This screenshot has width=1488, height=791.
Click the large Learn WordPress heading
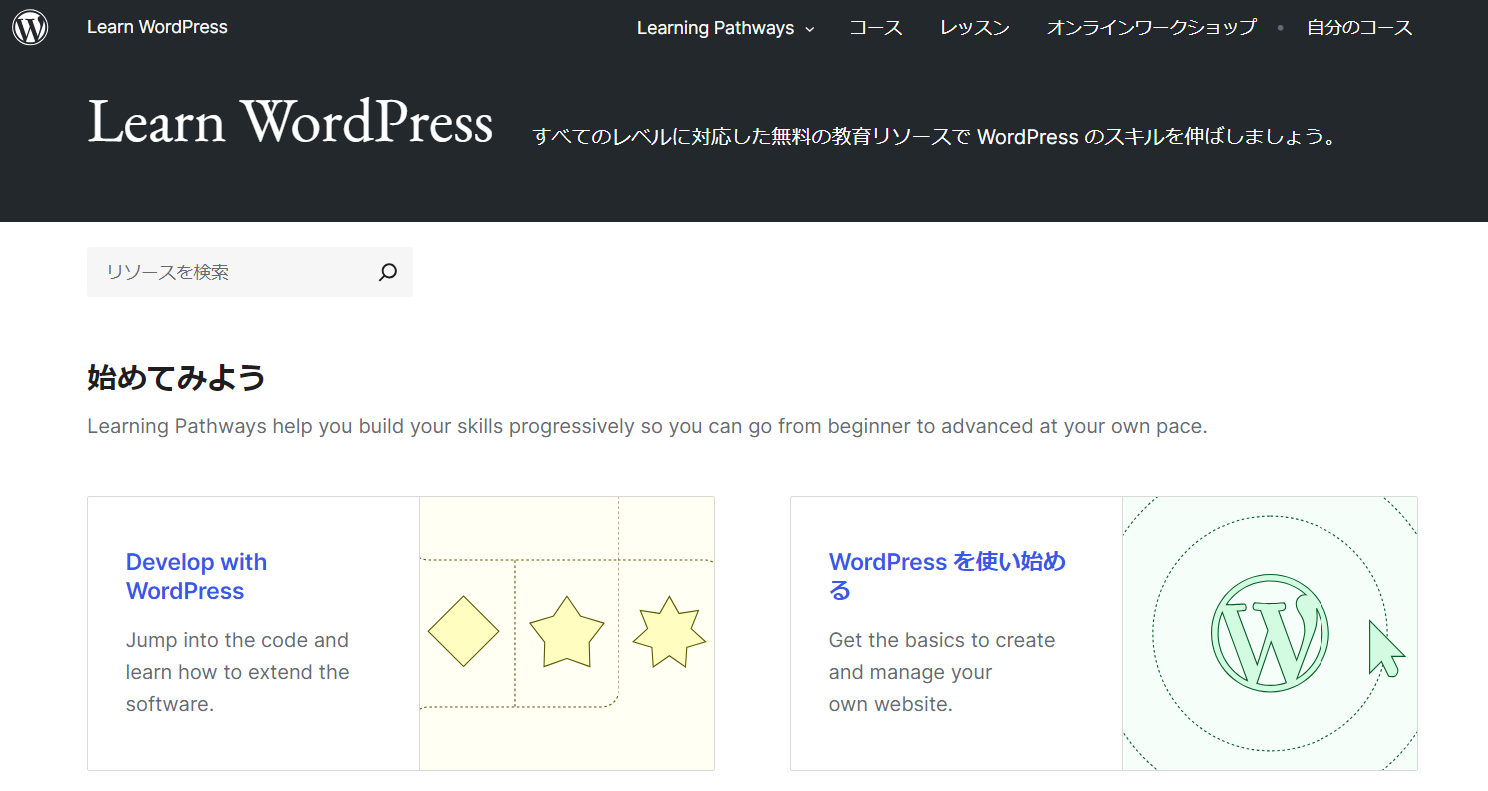tap(290, 122)
